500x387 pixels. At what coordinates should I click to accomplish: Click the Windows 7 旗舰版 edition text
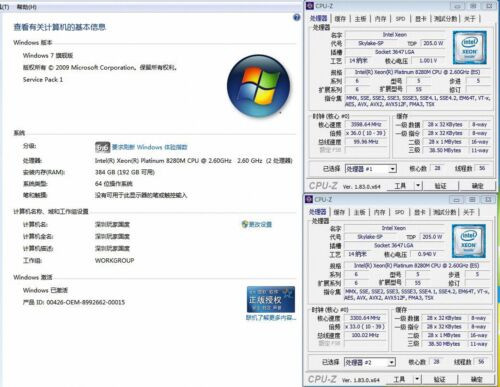coord(48,56)
